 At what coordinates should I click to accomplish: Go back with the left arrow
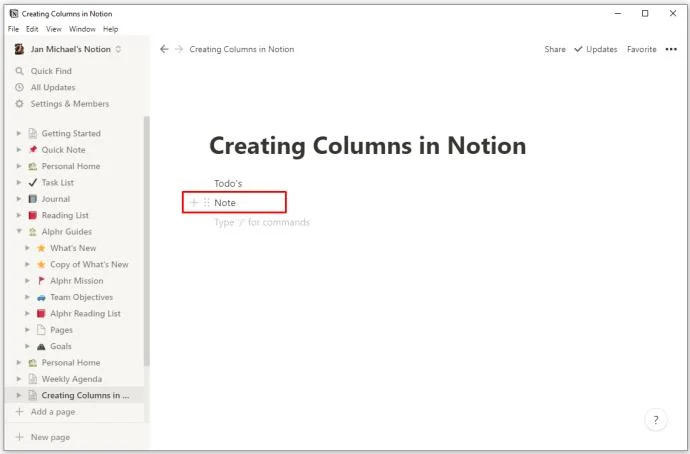164,49
